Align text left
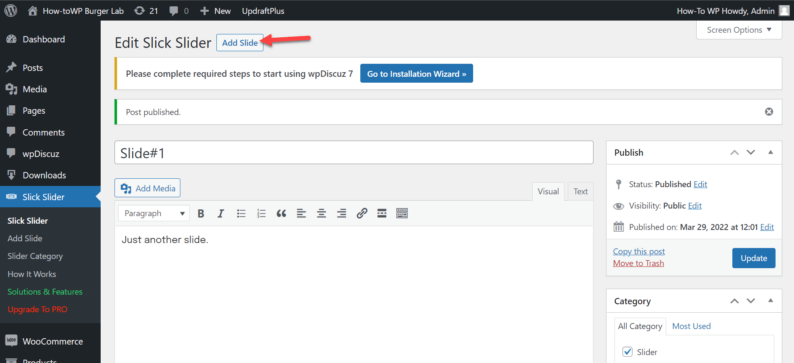 (301, 214)
